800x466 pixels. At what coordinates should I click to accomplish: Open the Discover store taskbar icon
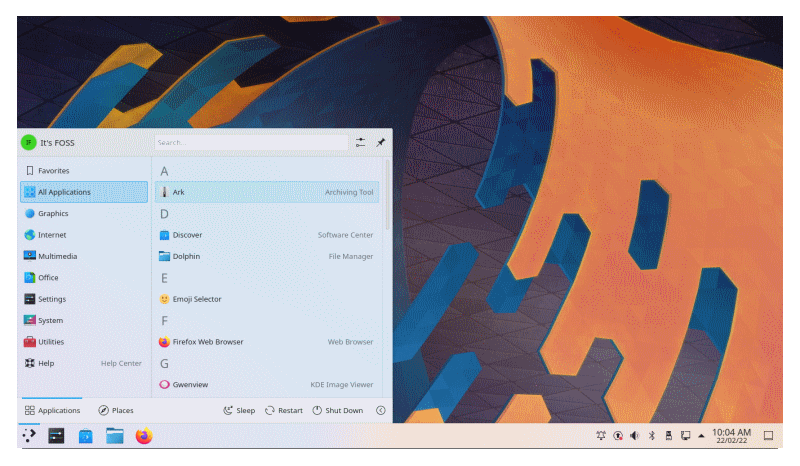coord(86,436)
